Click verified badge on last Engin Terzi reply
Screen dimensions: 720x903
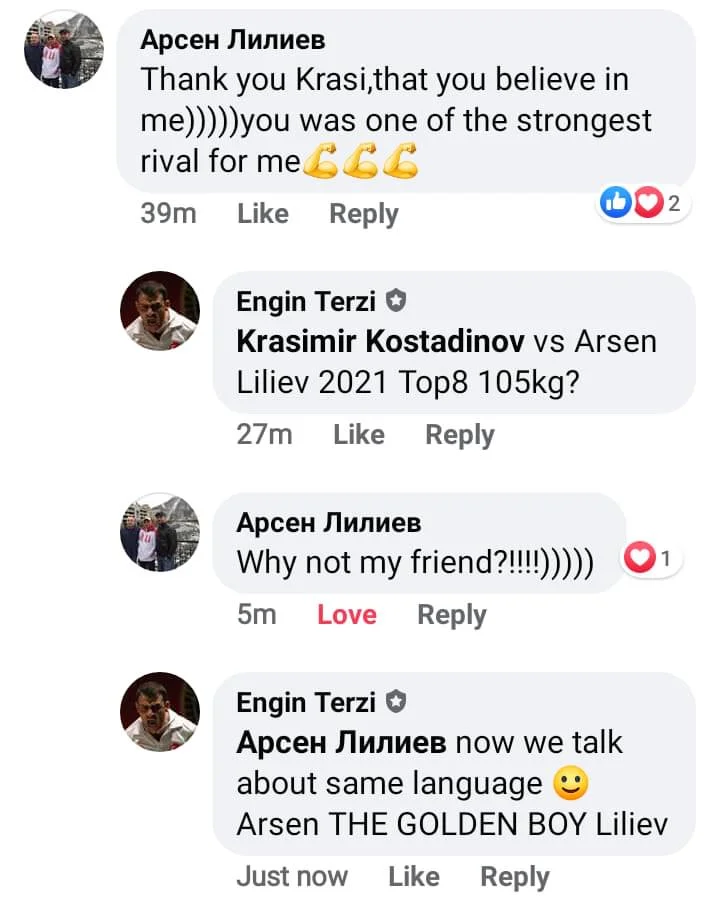click(396, 703)
